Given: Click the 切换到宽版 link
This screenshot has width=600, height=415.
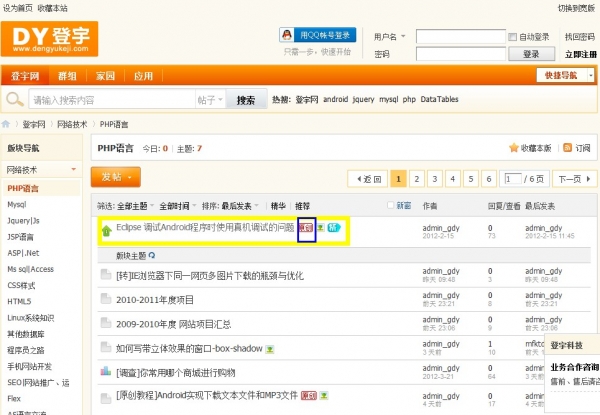Looking at the screenshot, I should pyautogui.click(x=576, y=8).
